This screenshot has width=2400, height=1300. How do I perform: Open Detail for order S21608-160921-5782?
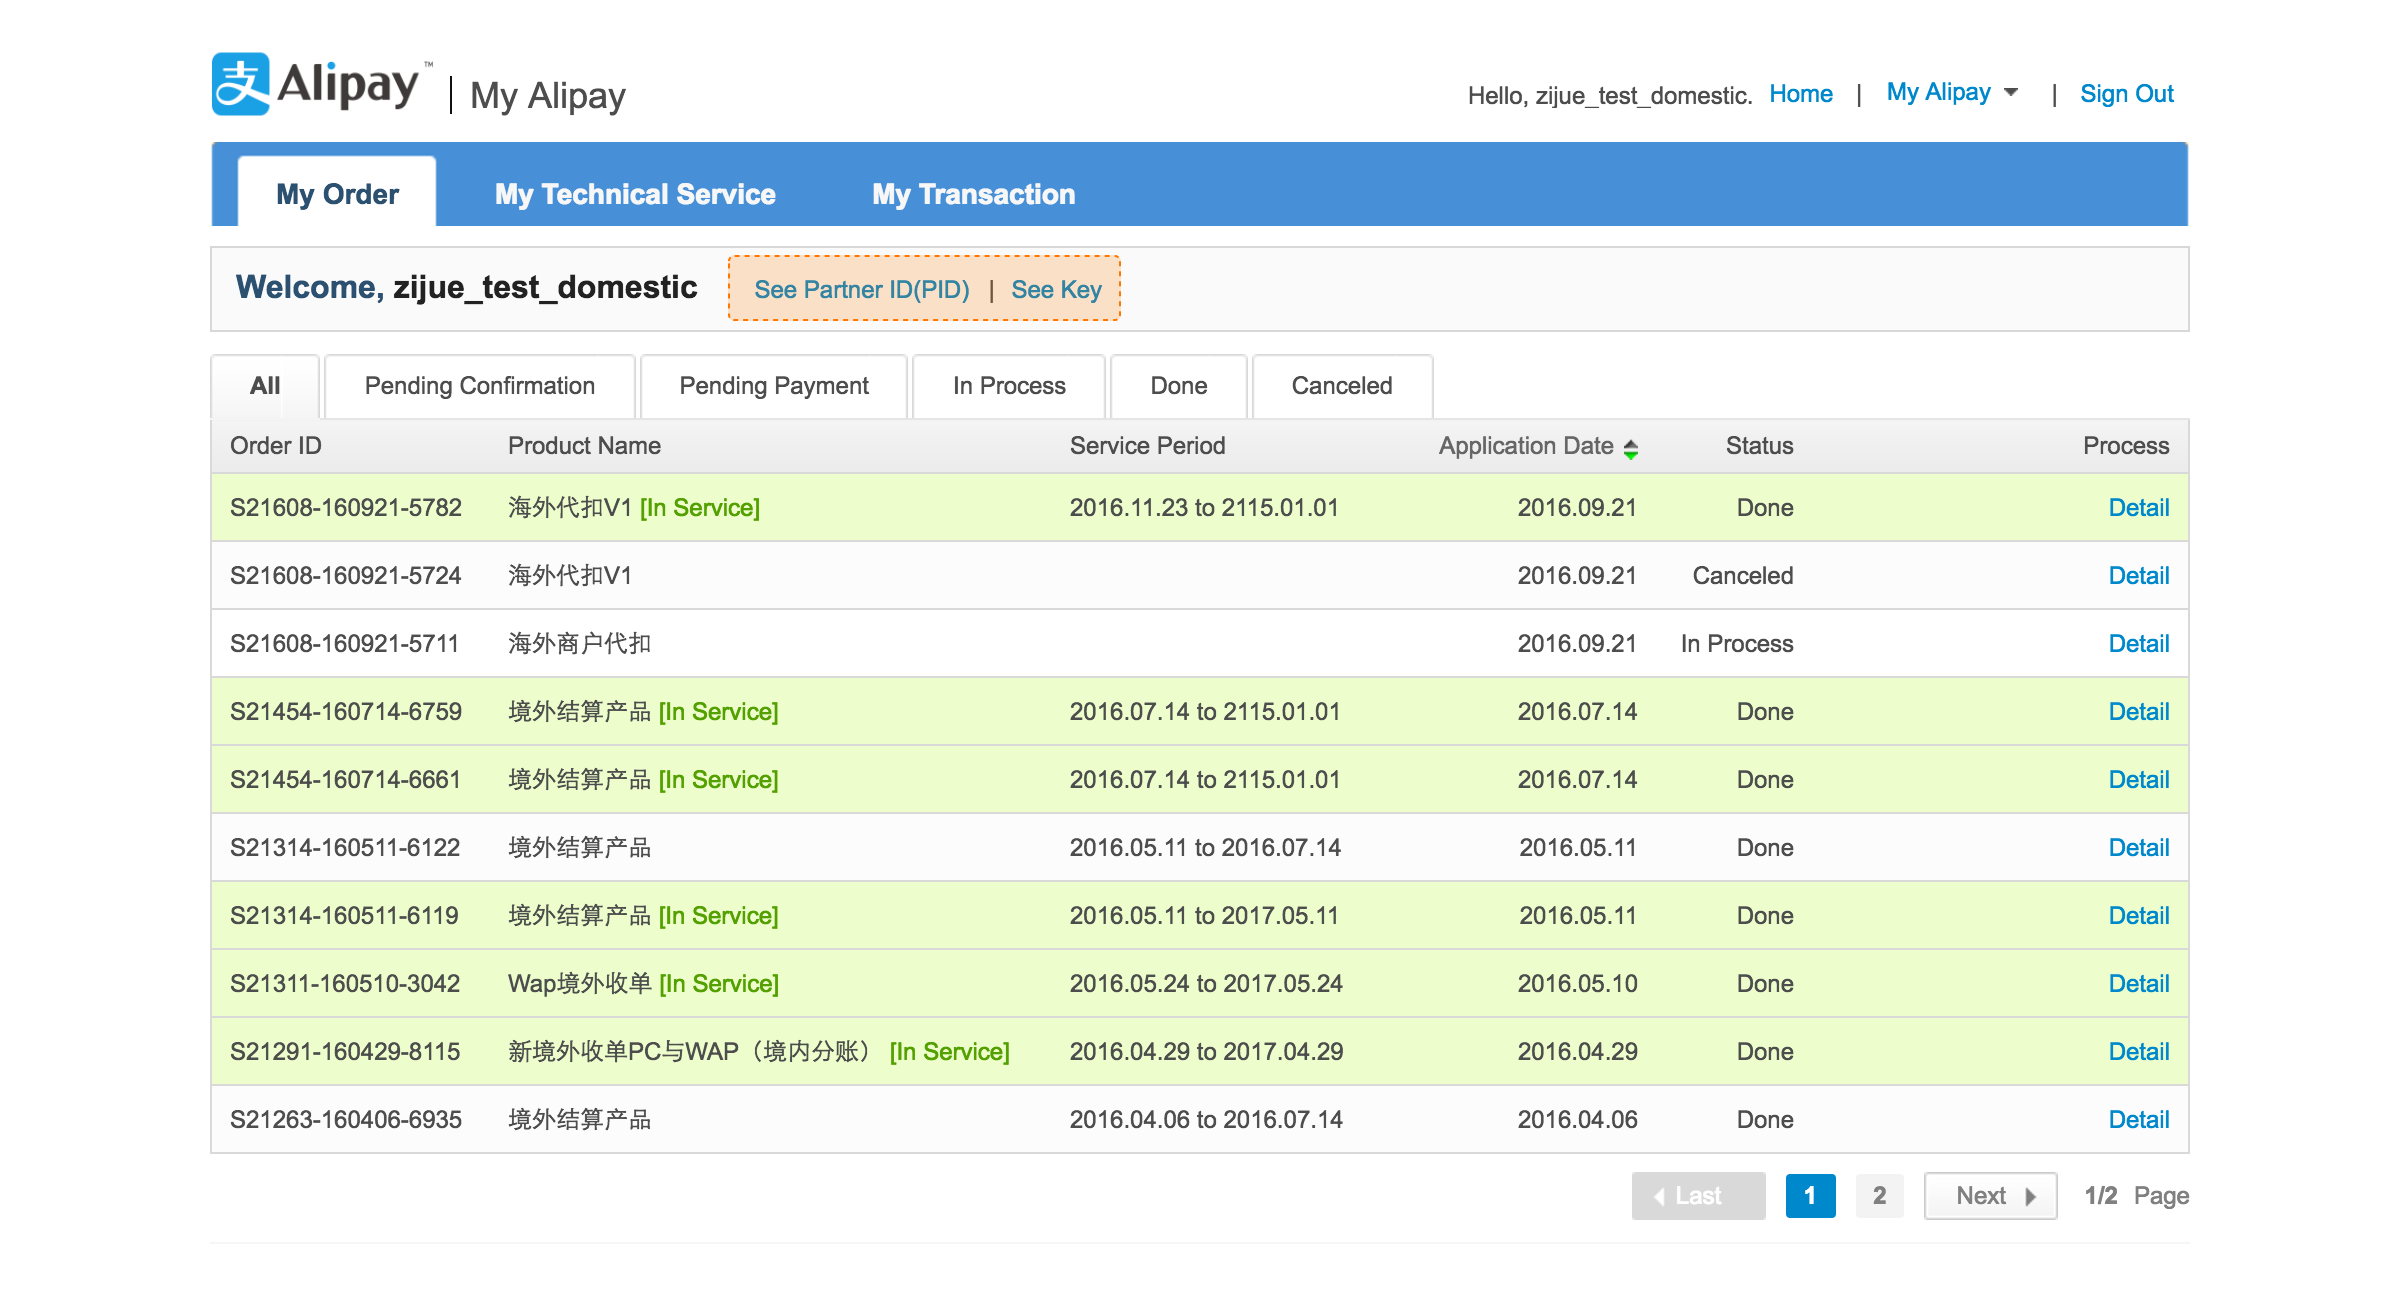(x=2138, y=508)
